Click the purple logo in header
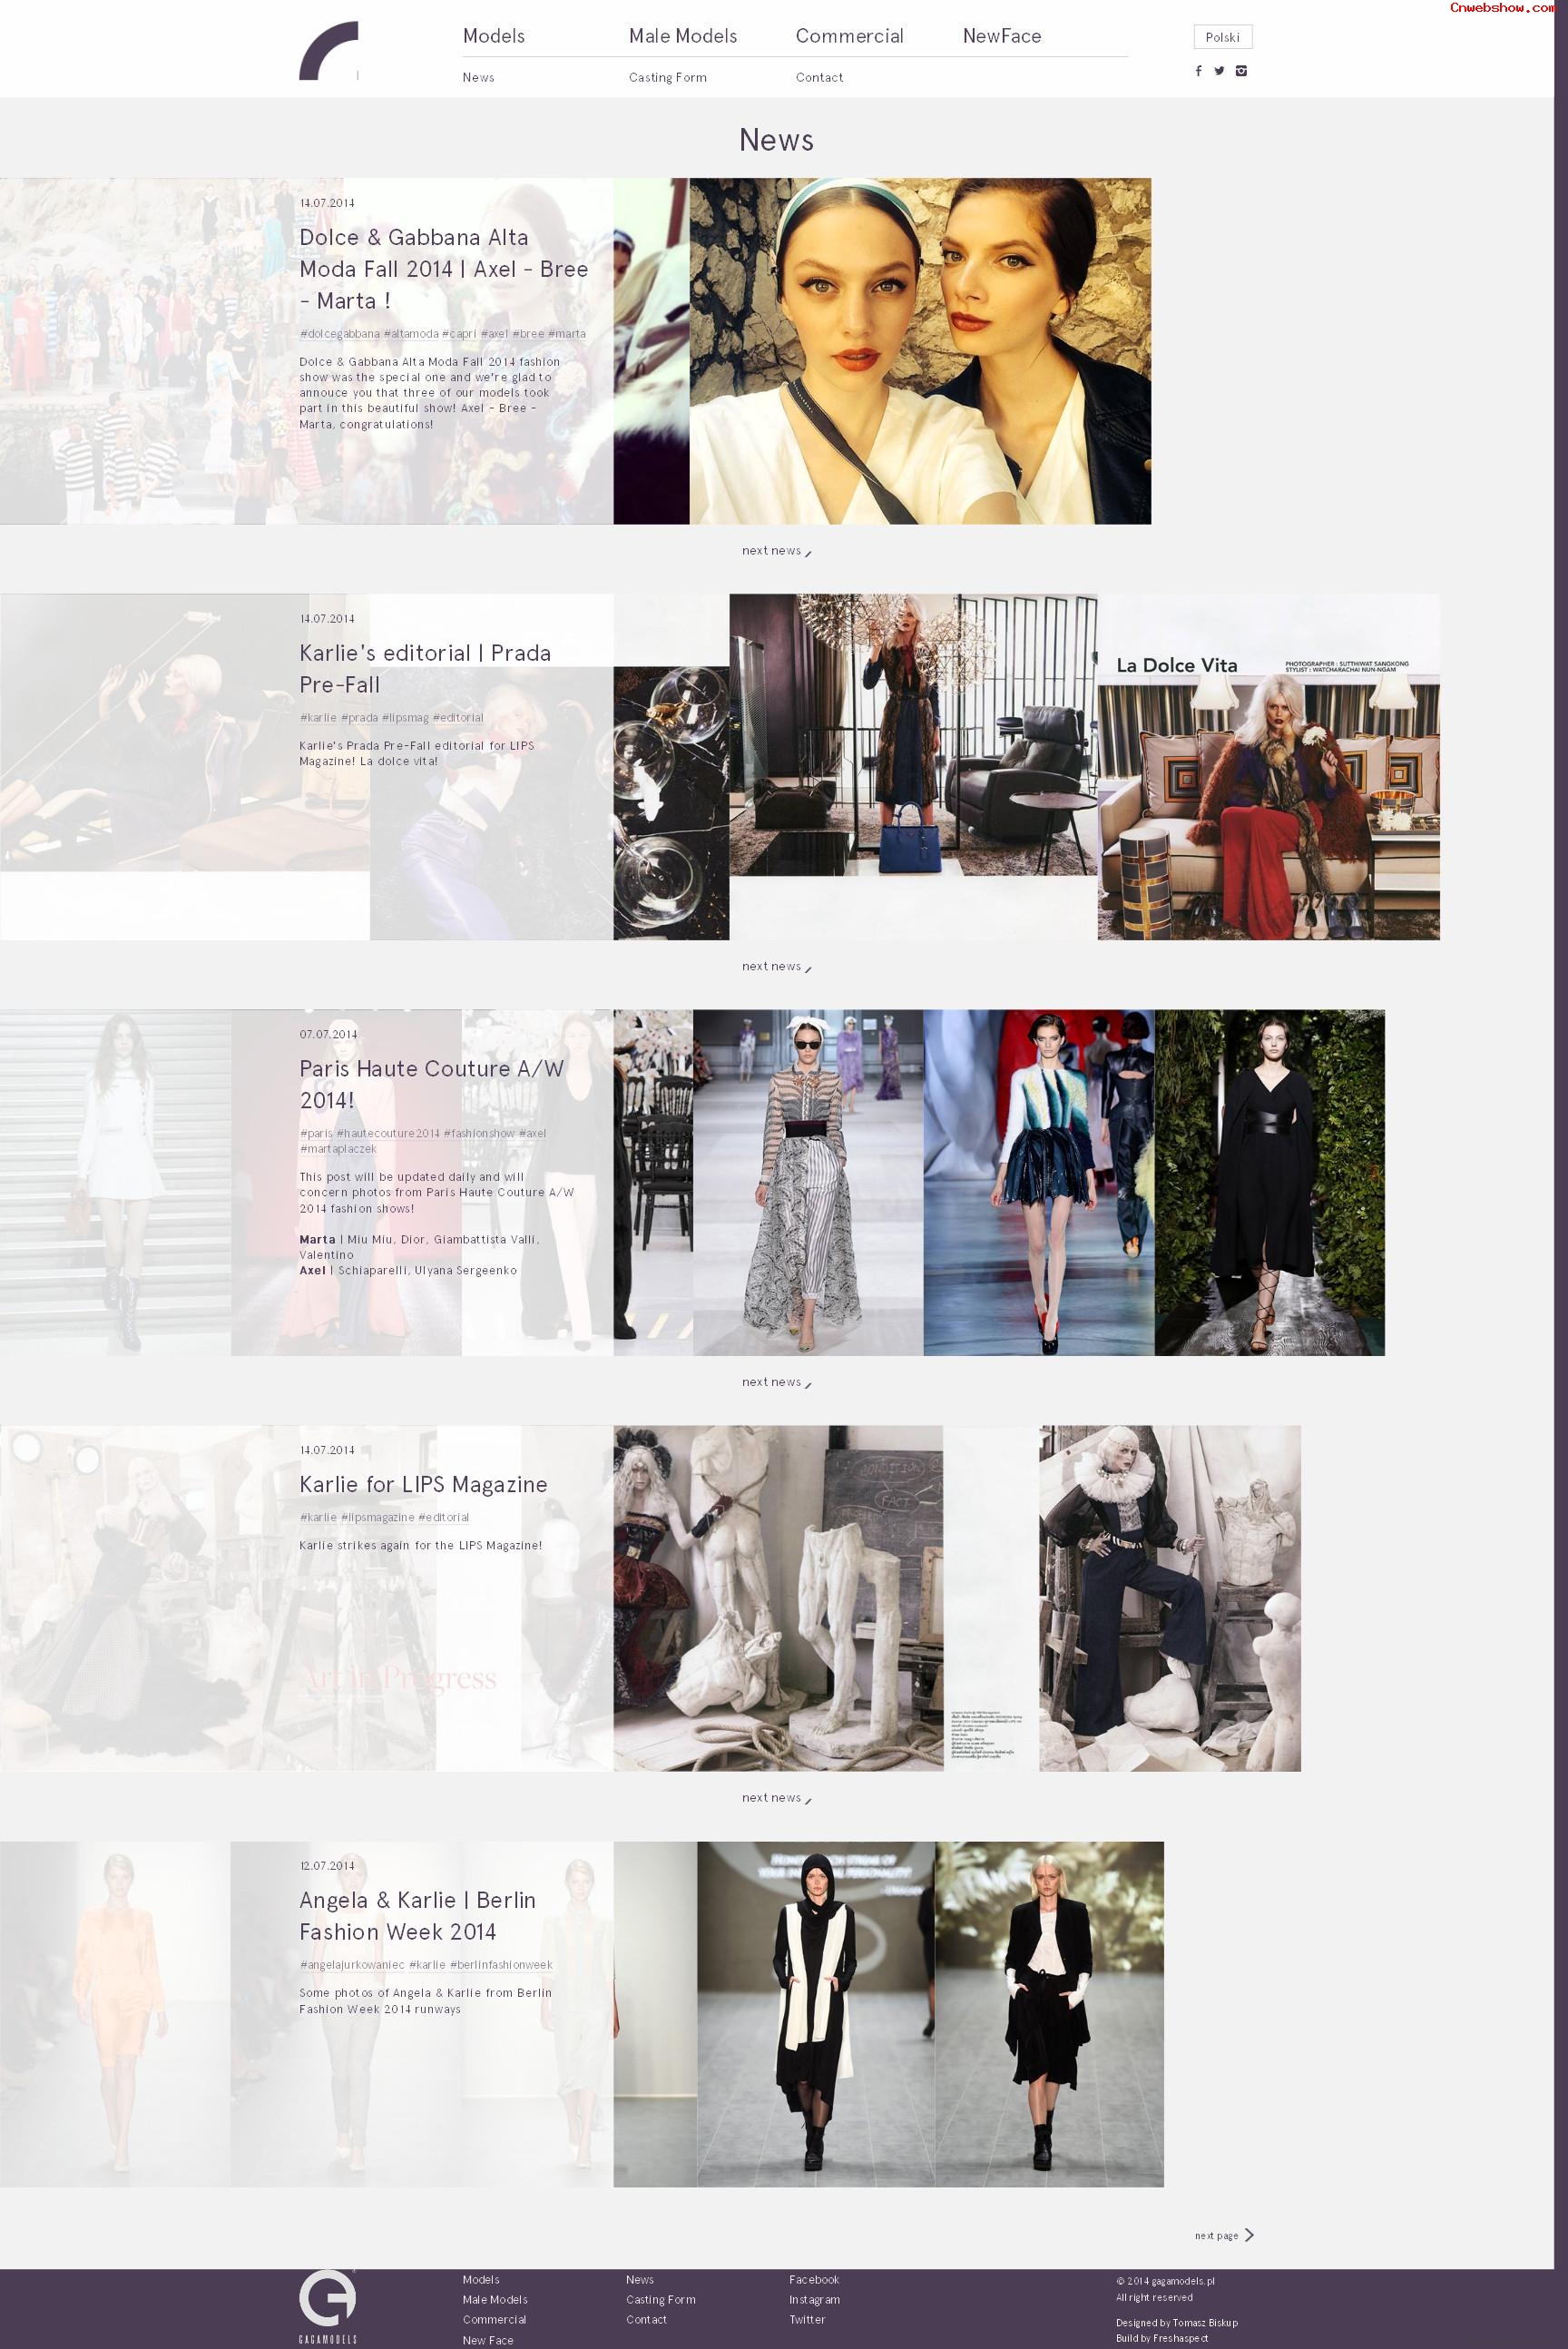This screenshot has height=2349, width=1568. click(x=329, y=51)
